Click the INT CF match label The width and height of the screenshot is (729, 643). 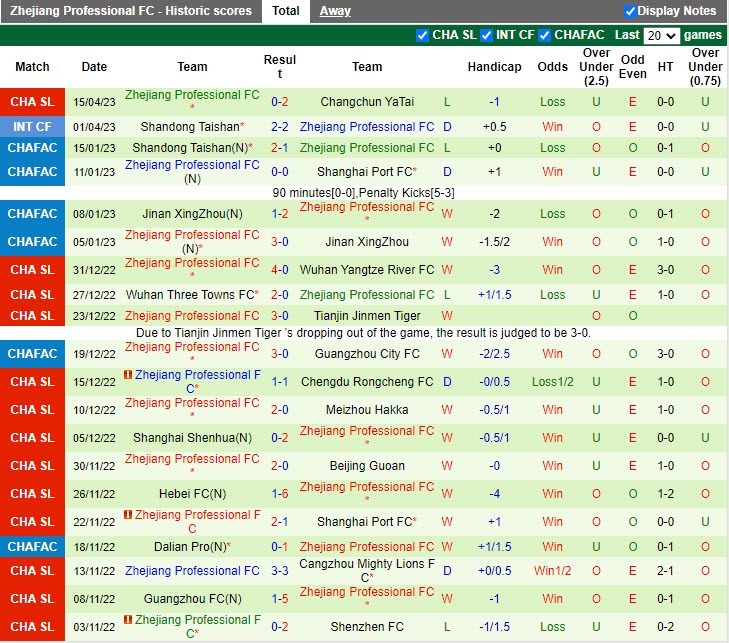32,126
